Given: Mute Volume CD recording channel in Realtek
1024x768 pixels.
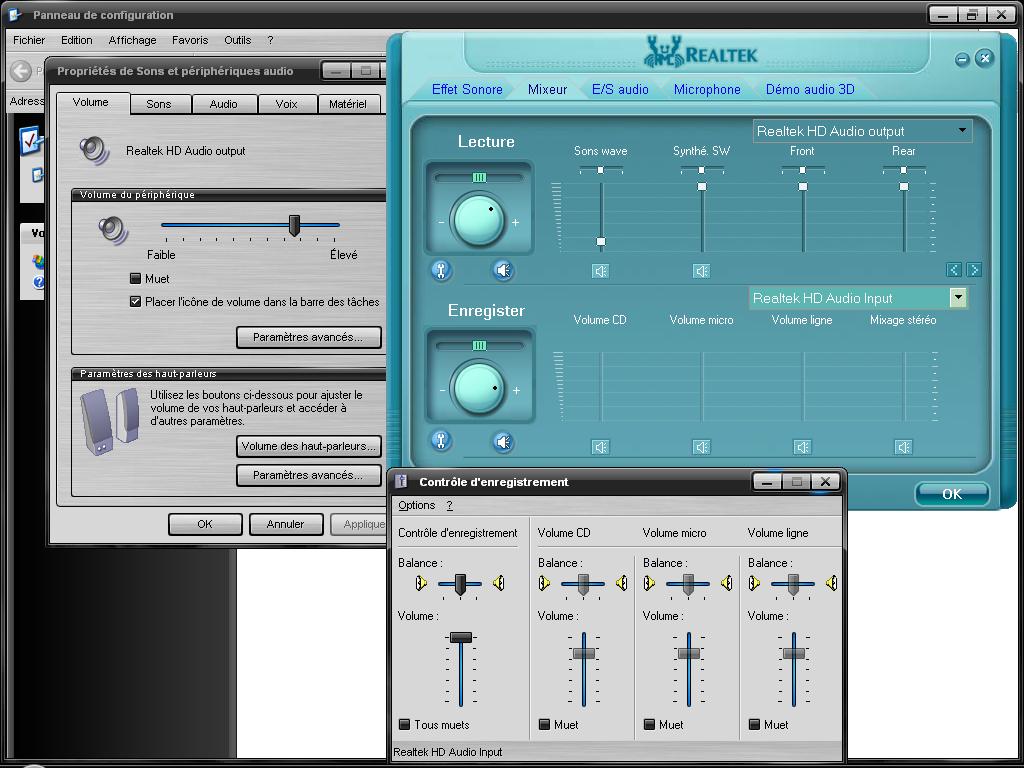Looking at the screenshot, I should point(600,447).
